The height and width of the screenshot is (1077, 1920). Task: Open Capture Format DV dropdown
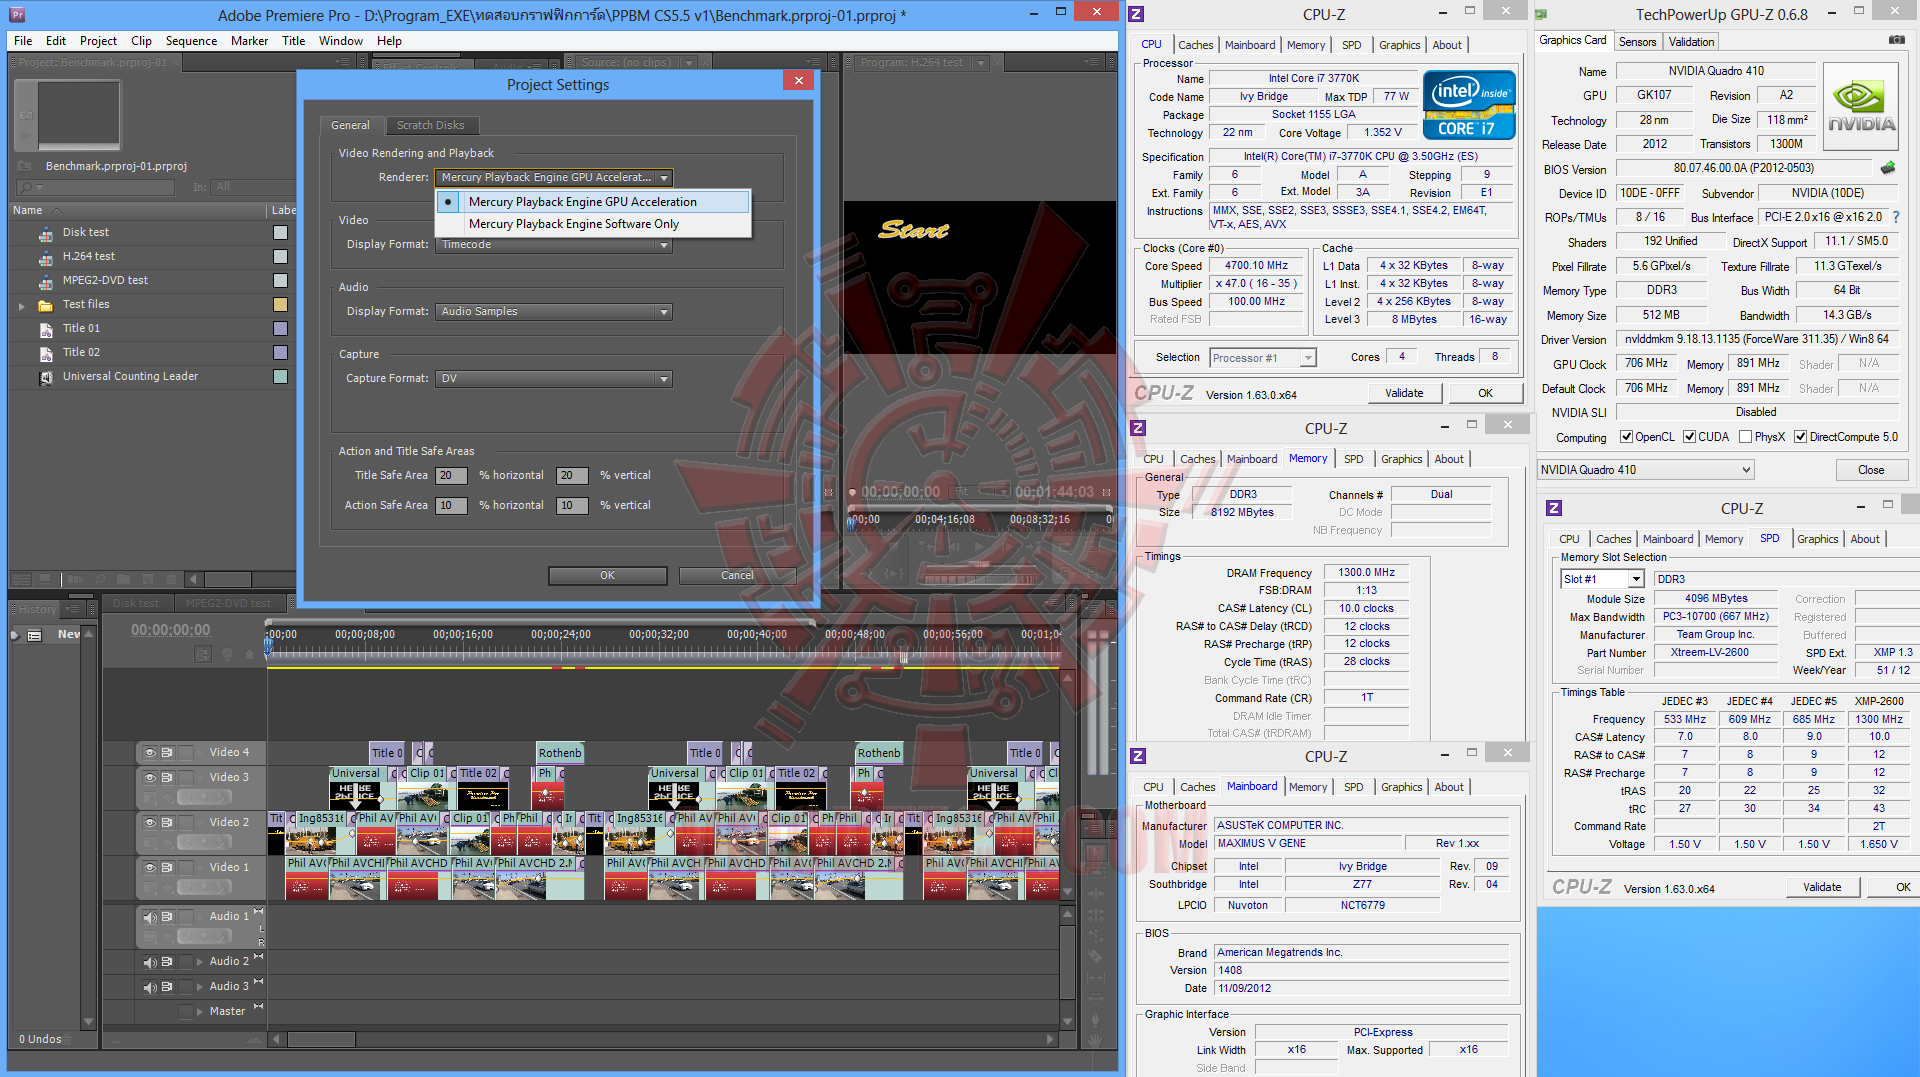(554, 379)
